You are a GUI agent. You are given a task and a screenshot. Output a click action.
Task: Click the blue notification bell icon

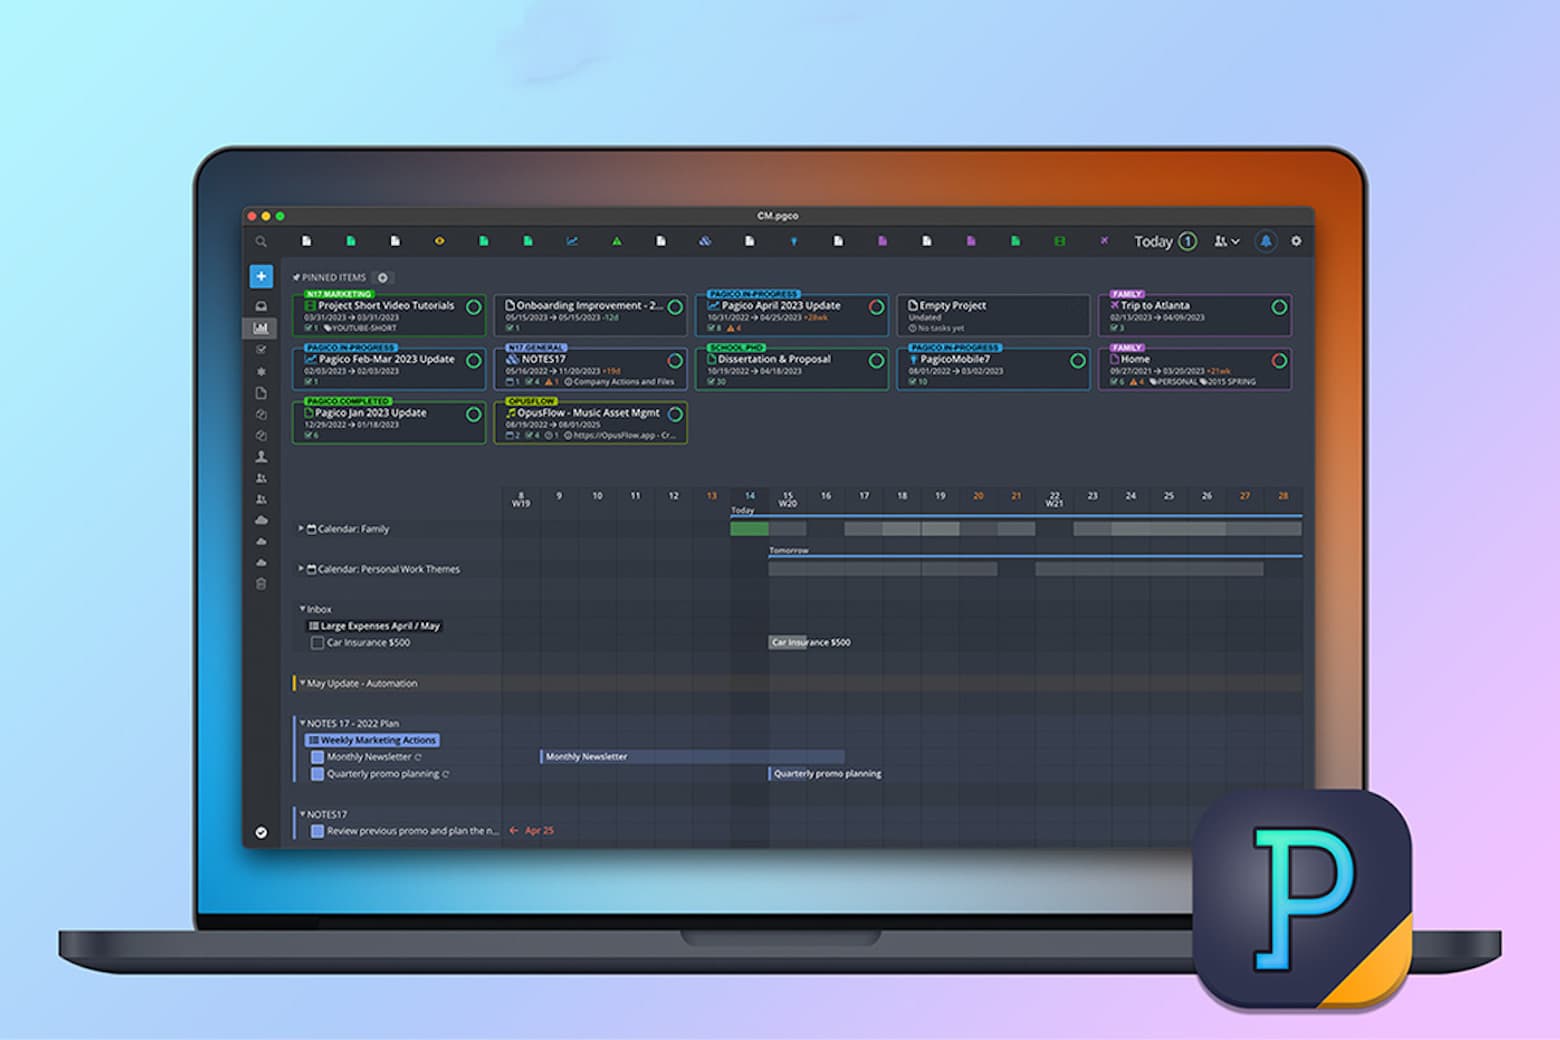tap(1265, 242)
